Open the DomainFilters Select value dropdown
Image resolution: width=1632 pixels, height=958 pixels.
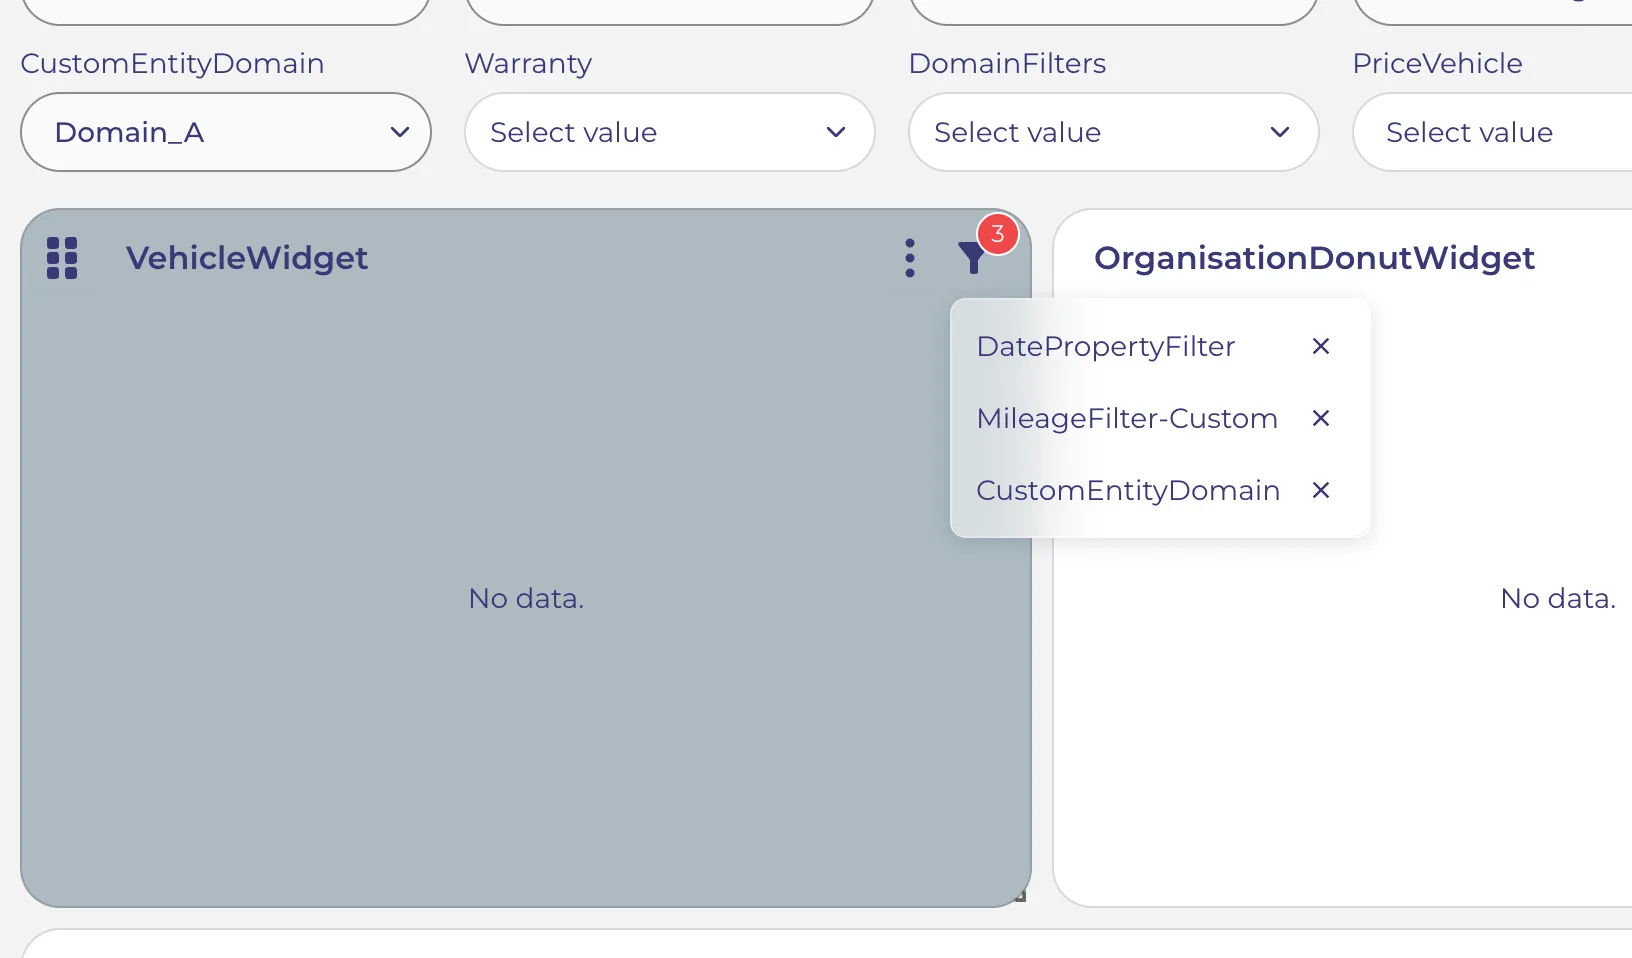pyautogui.click(x=1114, y=132)
